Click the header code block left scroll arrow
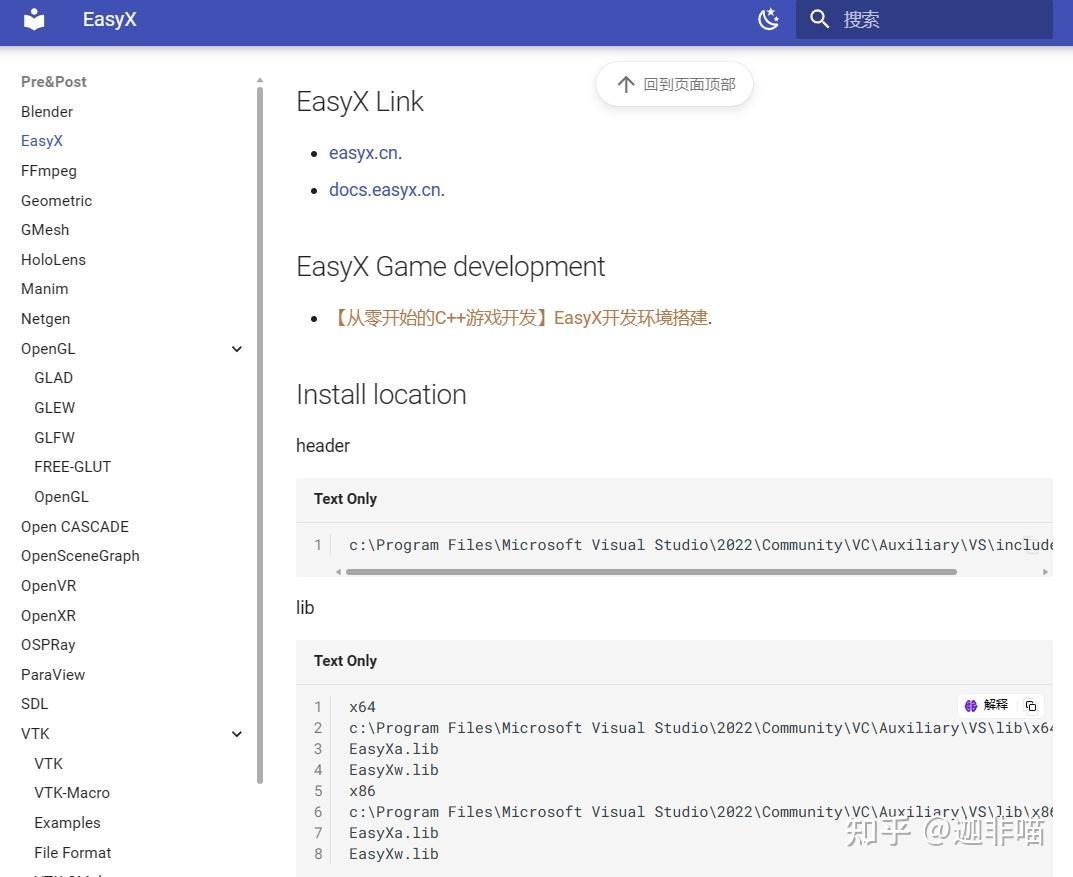1073x877 pixels. pyautogui.click(x=338, y=572)
